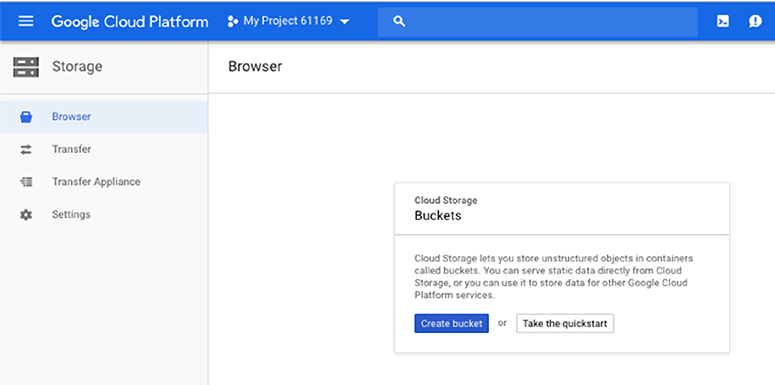Click the project dots icon beside My Project

tap(232, 21)
